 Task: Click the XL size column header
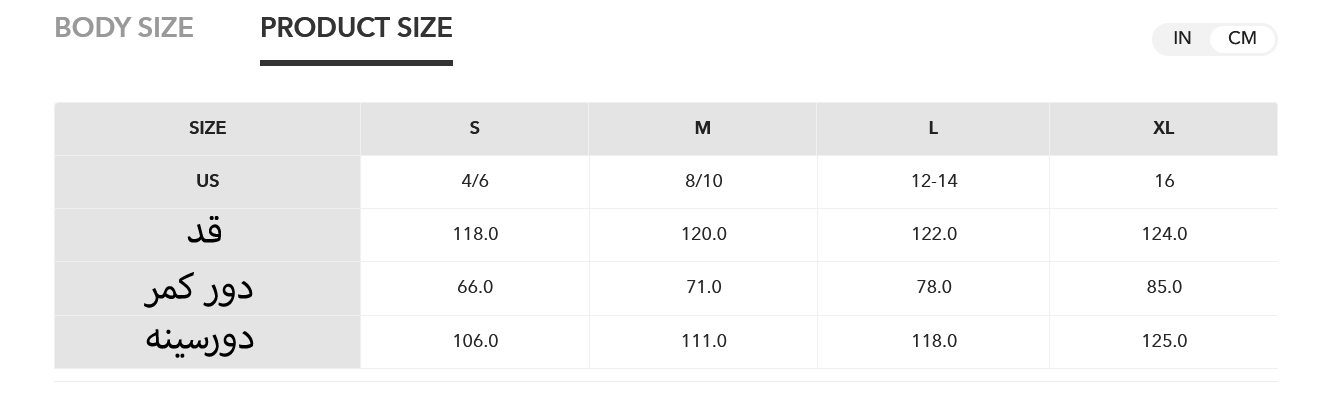pyautogui.click(x=1163, y=128)
